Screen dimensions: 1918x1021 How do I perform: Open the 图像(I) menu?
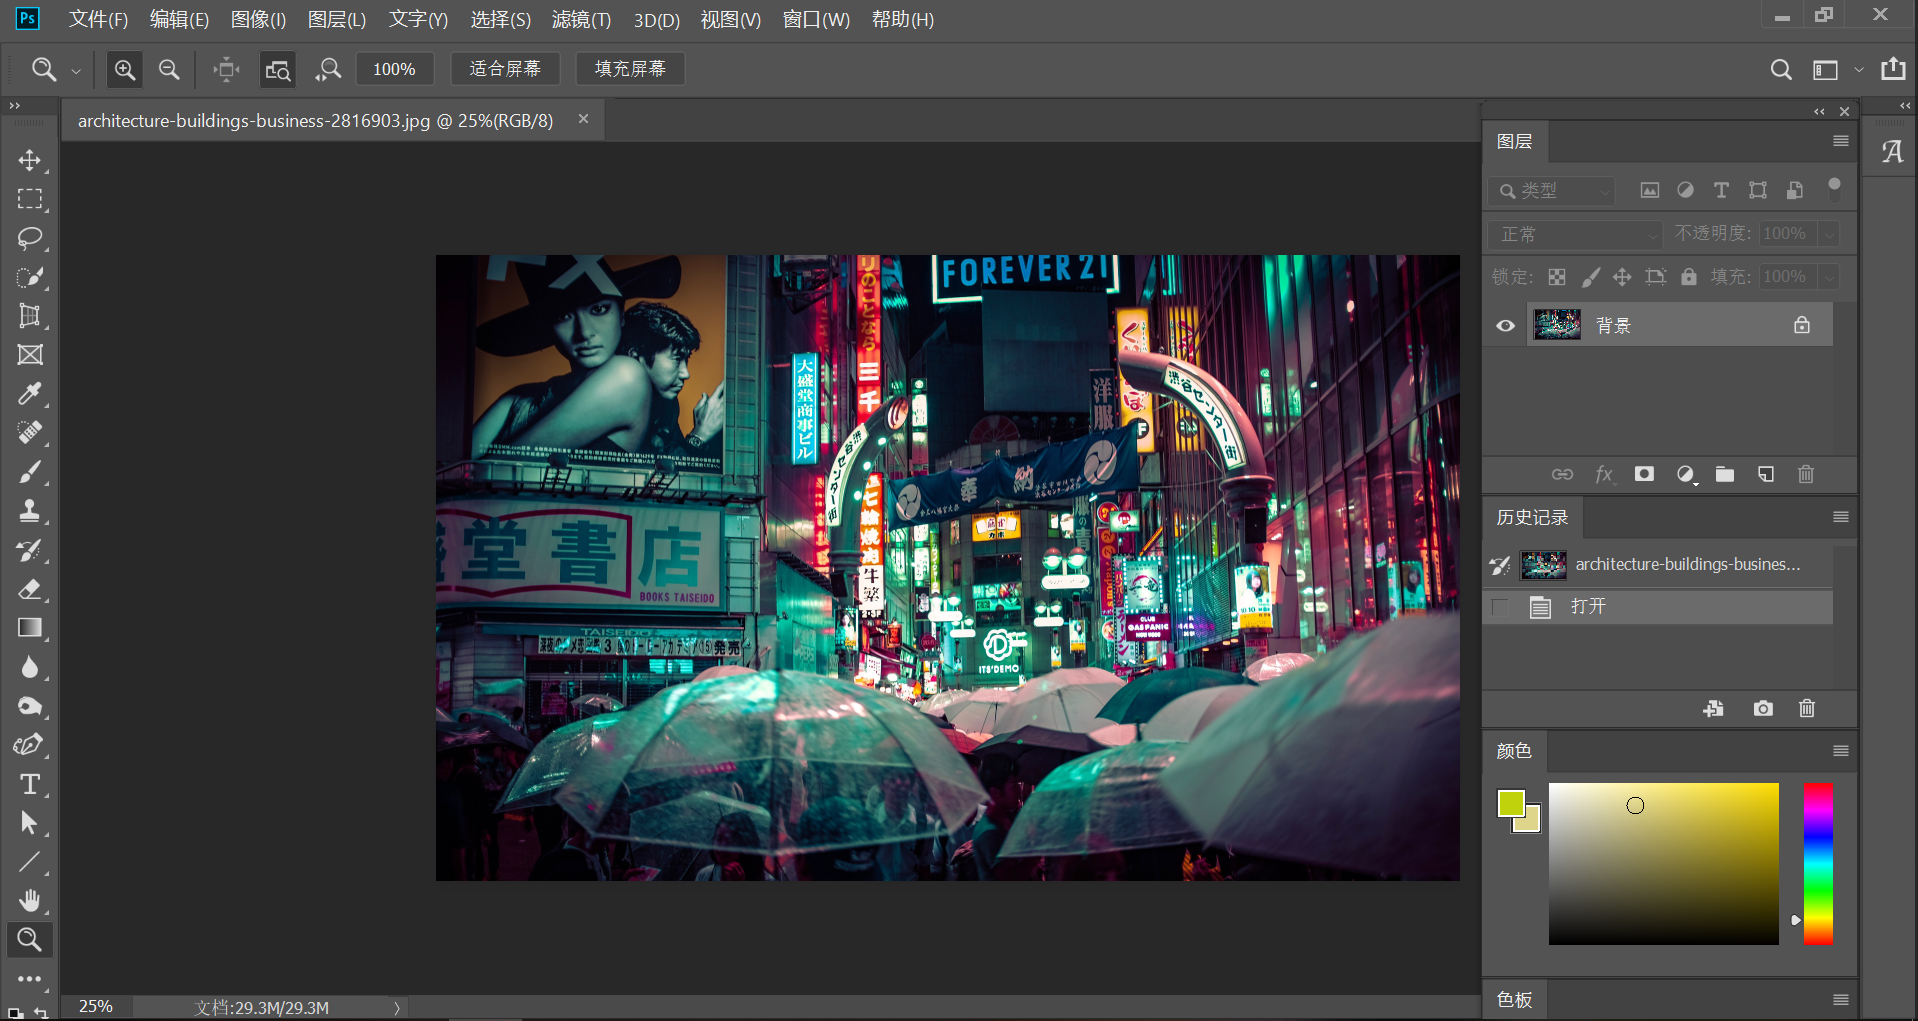point(258,20)
